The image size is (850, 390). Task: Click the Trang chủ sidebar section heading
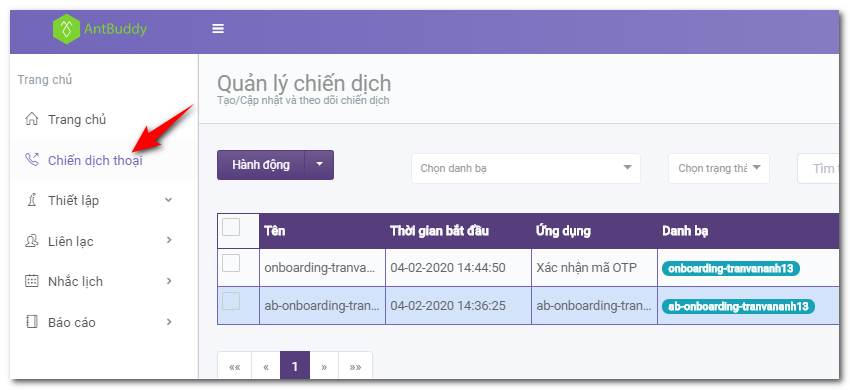45,80
